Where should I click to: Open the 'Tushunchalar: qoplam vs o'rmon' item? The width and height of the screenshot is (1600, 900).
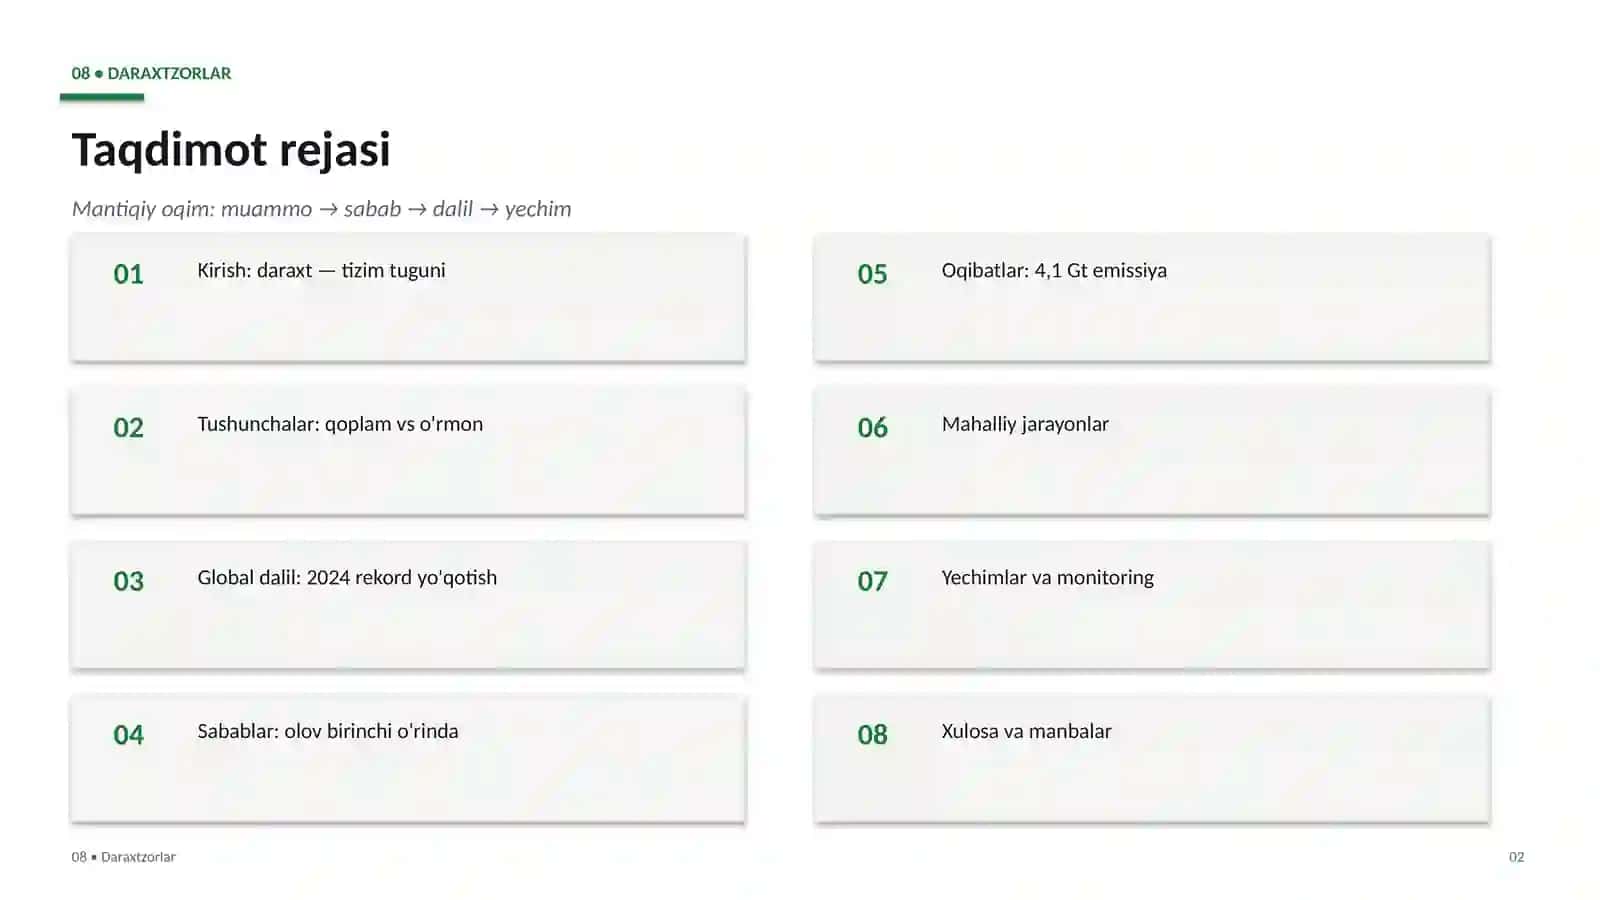pos(408,451)
